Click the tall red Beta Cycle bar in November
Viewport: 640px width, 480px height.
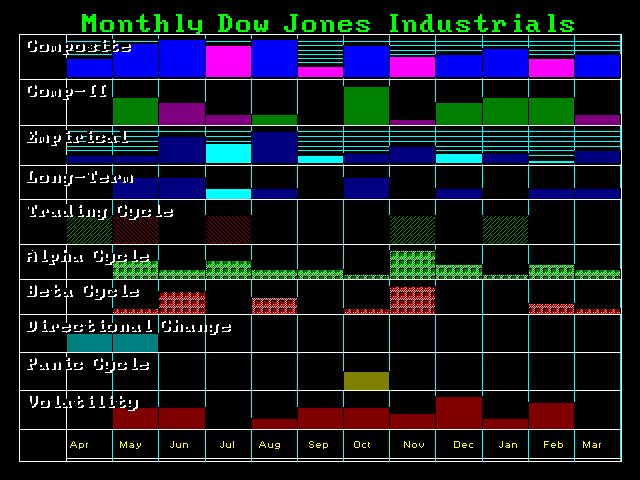[x=412, y=300]
